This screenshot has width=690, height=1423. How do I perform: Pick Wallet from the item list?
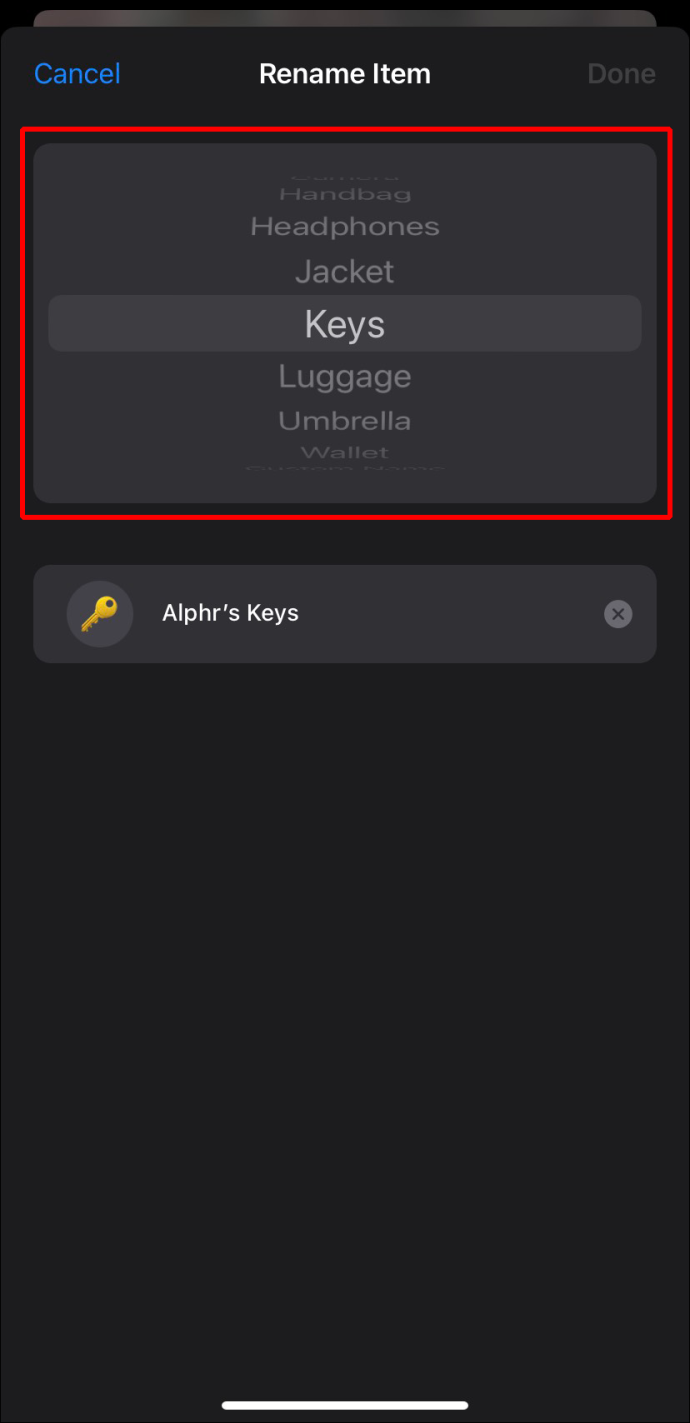point(345,453)
